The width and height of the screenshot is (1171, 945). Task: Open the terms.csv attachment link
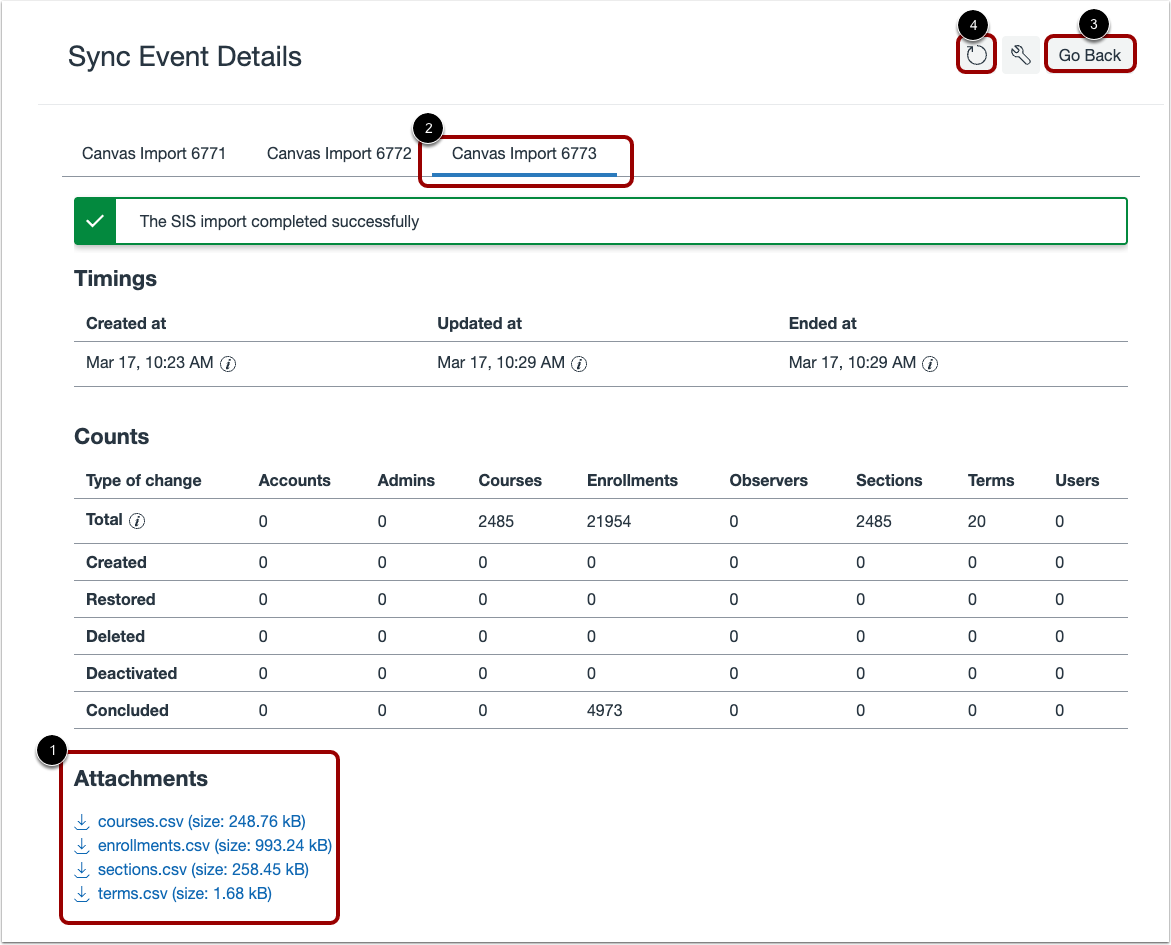click(x=183, y=893)
